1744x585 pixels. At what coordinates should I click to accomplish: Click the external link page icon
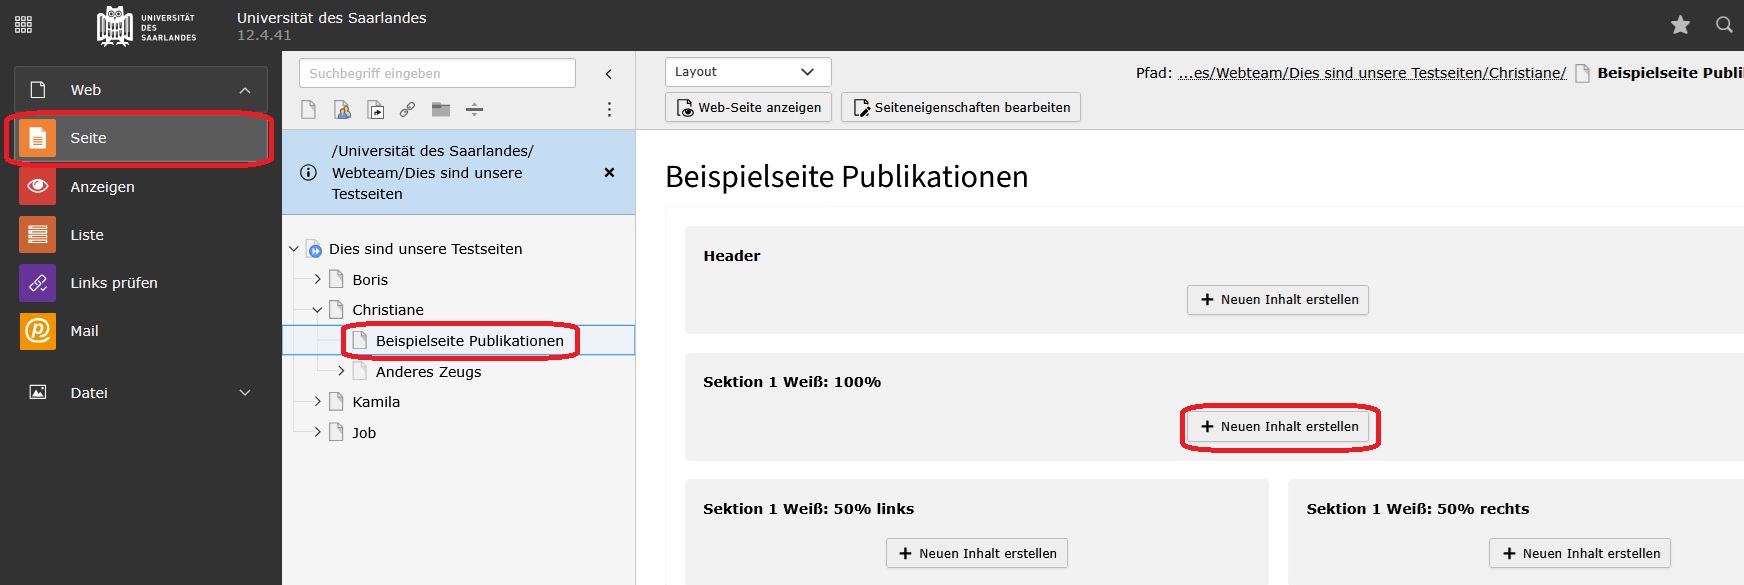pyautogui.click(x=408, y=110)
